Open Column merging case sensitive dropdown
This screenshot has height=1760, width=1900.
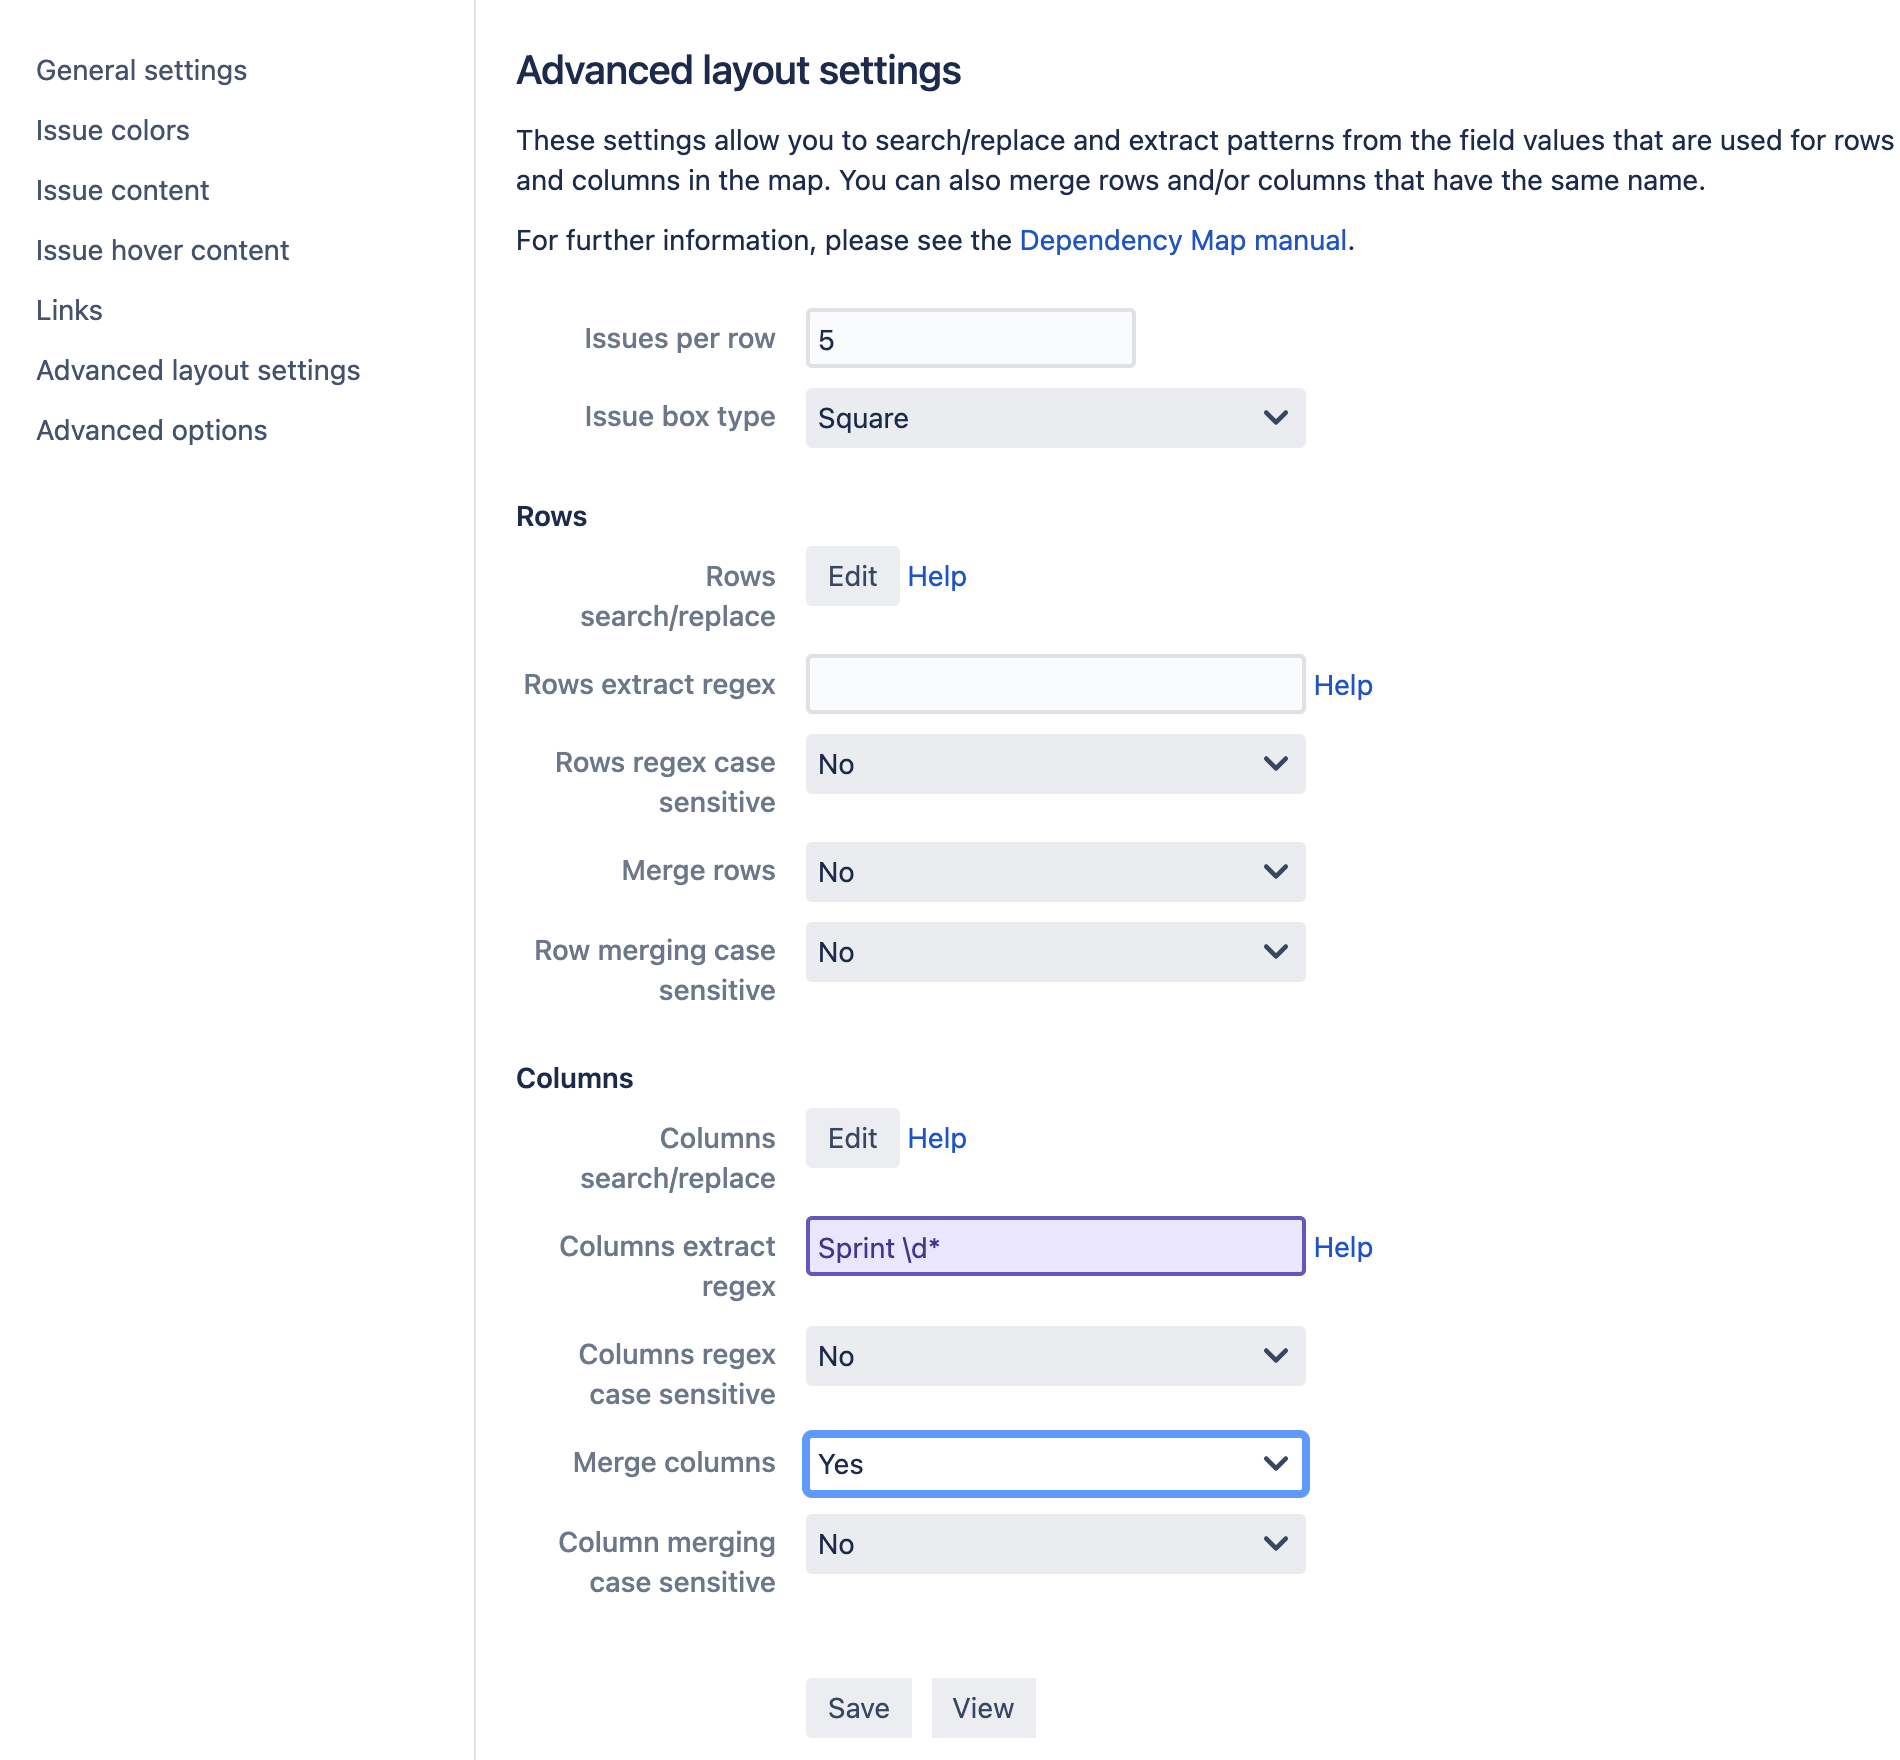coord(1055,1544)
